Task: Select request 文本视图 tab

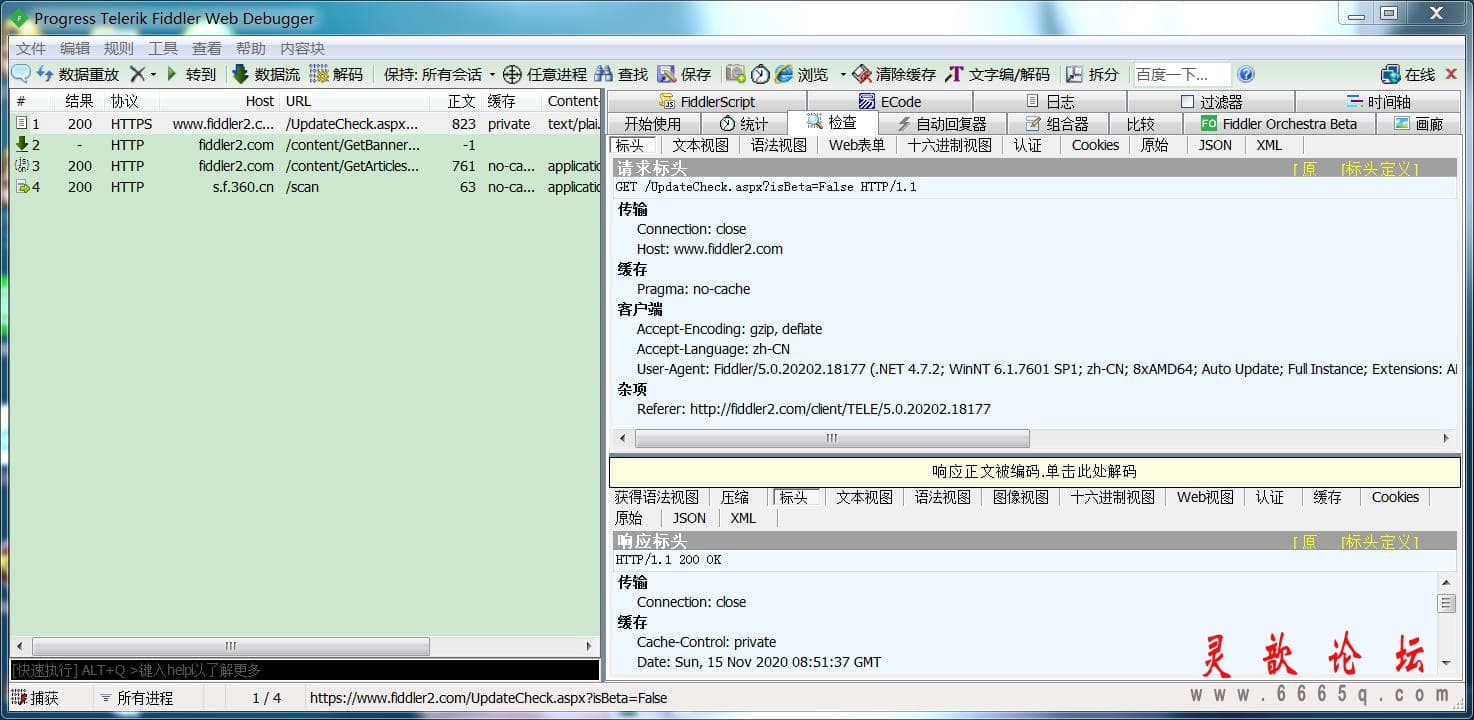Action: tap(700, 145)
